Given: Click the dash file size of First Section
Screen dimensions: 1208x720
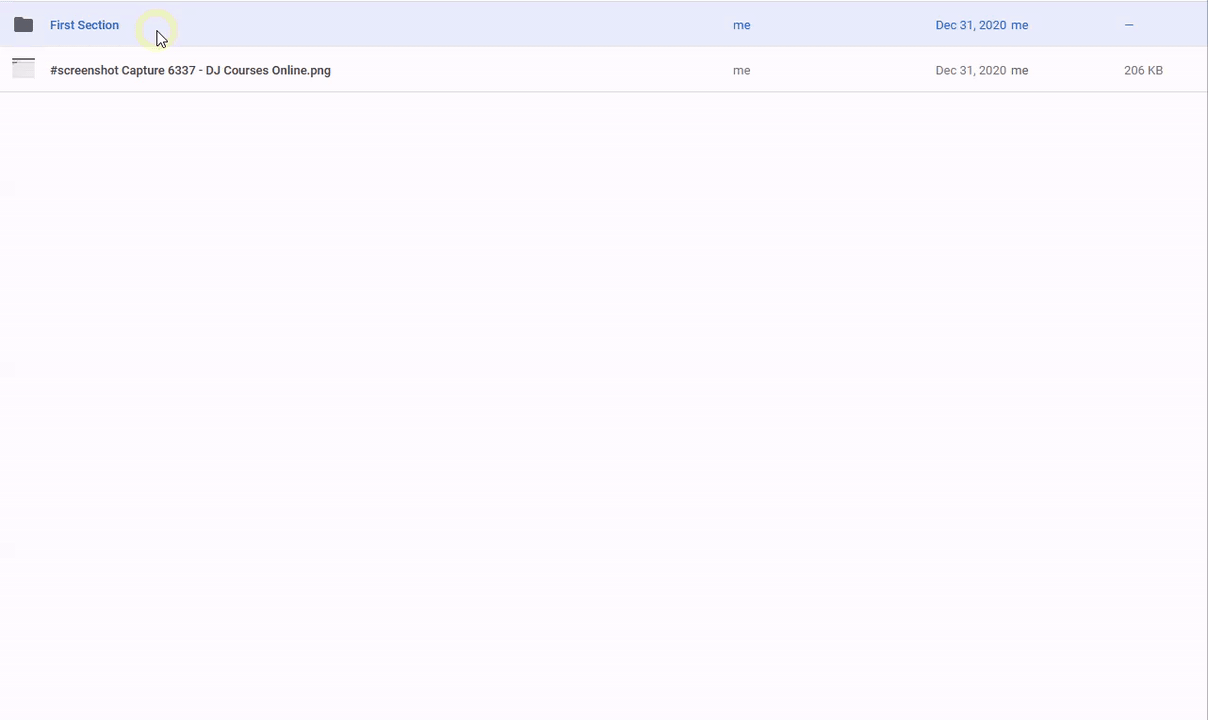Looking at the screenshot, I should click(x=1129, y=25).
